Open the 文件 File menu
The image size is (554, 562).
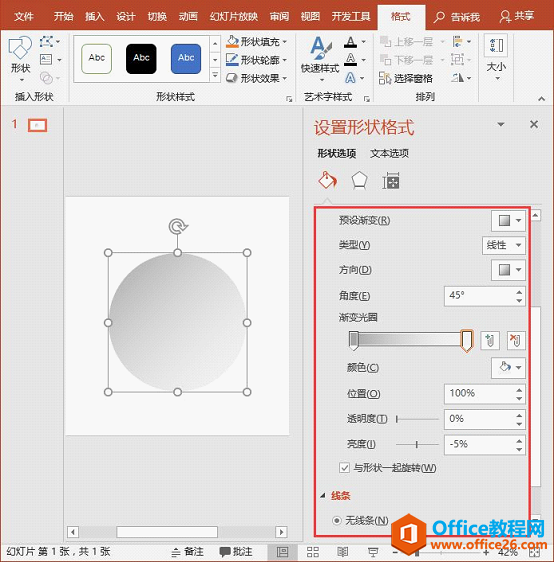point(24,16)
